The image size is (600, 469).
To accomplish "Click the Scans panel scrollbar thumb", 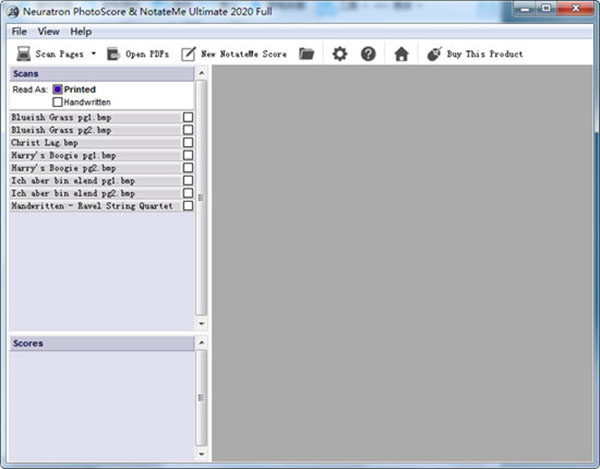I will tap(201, 197).
